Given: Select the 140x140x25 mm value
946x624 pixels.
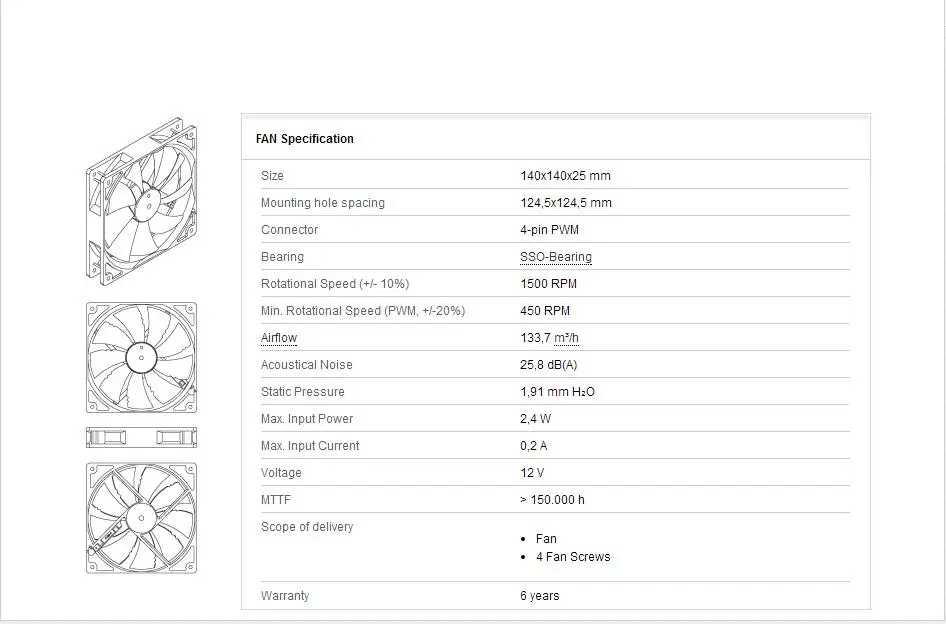Looking at the screenshot, I should 565,176.
